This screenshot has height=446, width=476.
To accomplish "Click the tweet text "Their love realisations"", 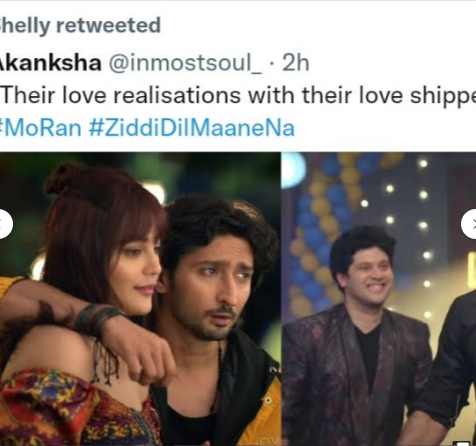I will click(121, 96).
